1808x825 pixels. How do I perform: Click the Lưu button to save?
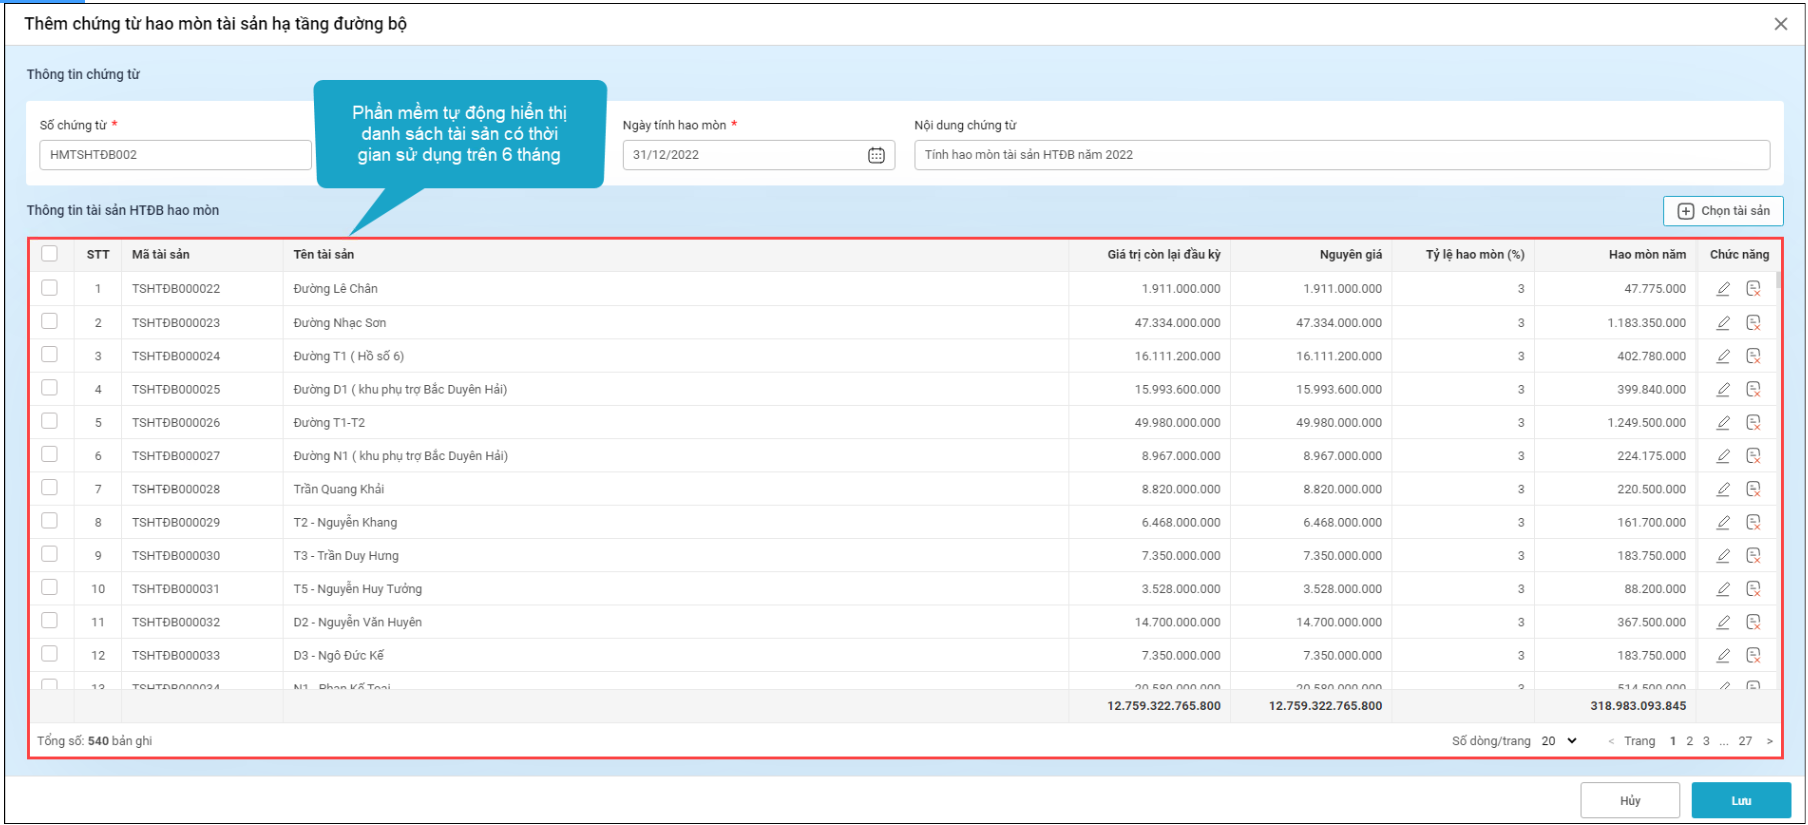click(x=1740, y=801)
